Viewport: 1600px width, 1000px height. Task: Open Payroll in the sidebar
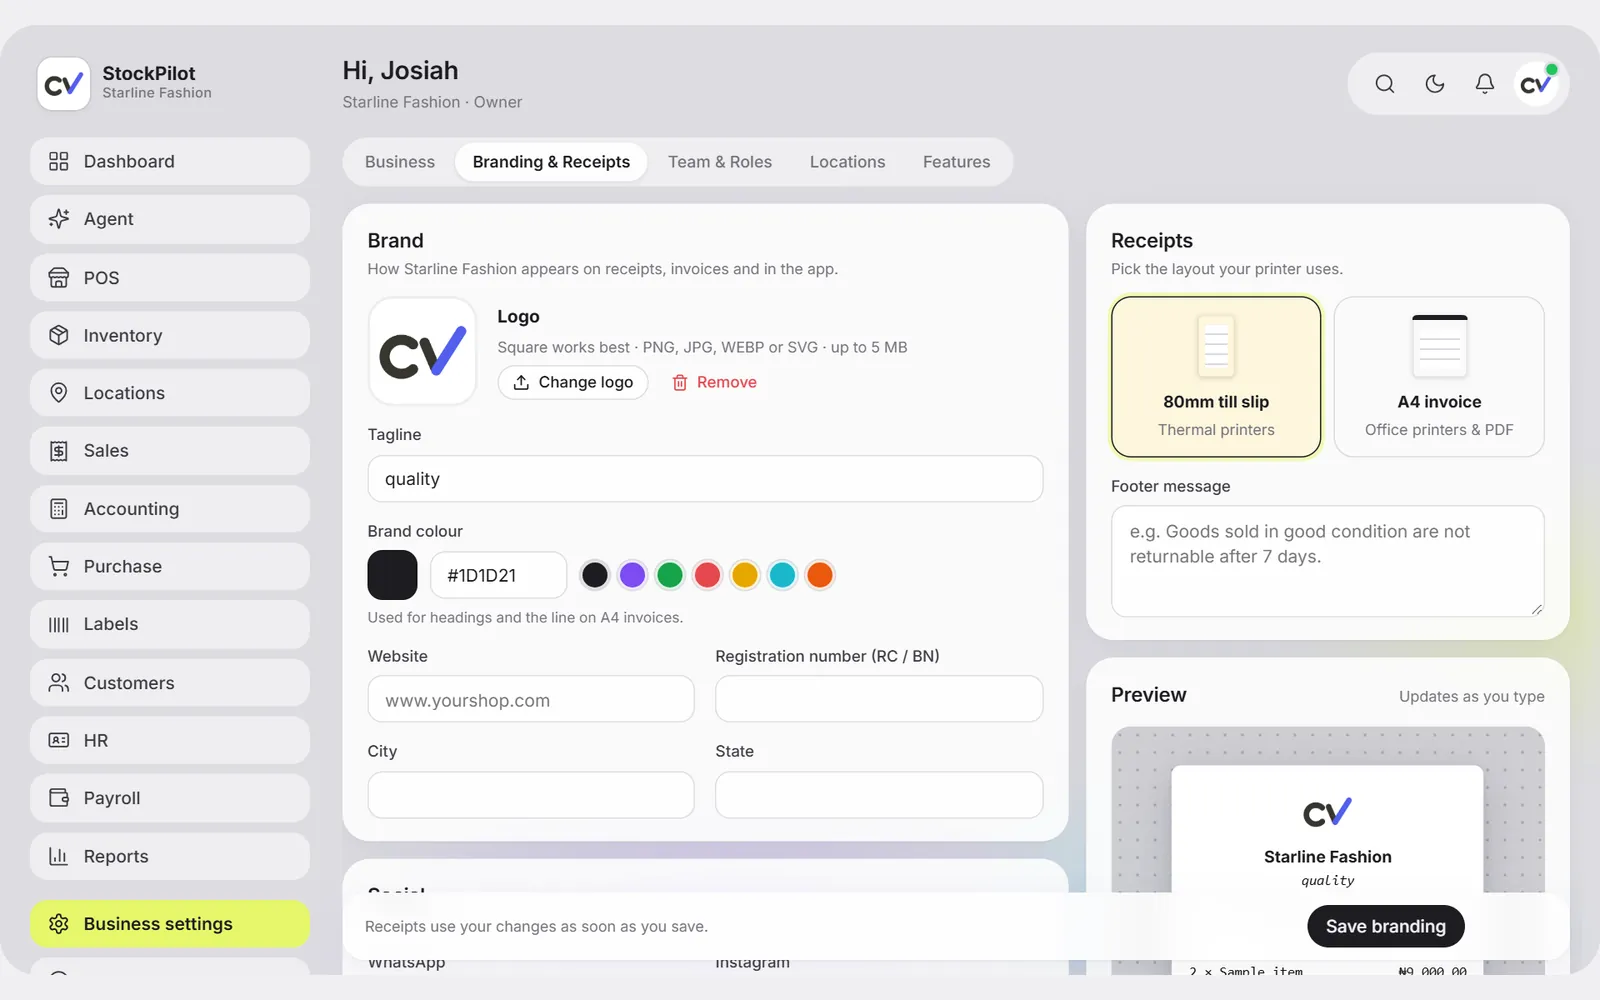pyautogui.click(x=170, y=798)
